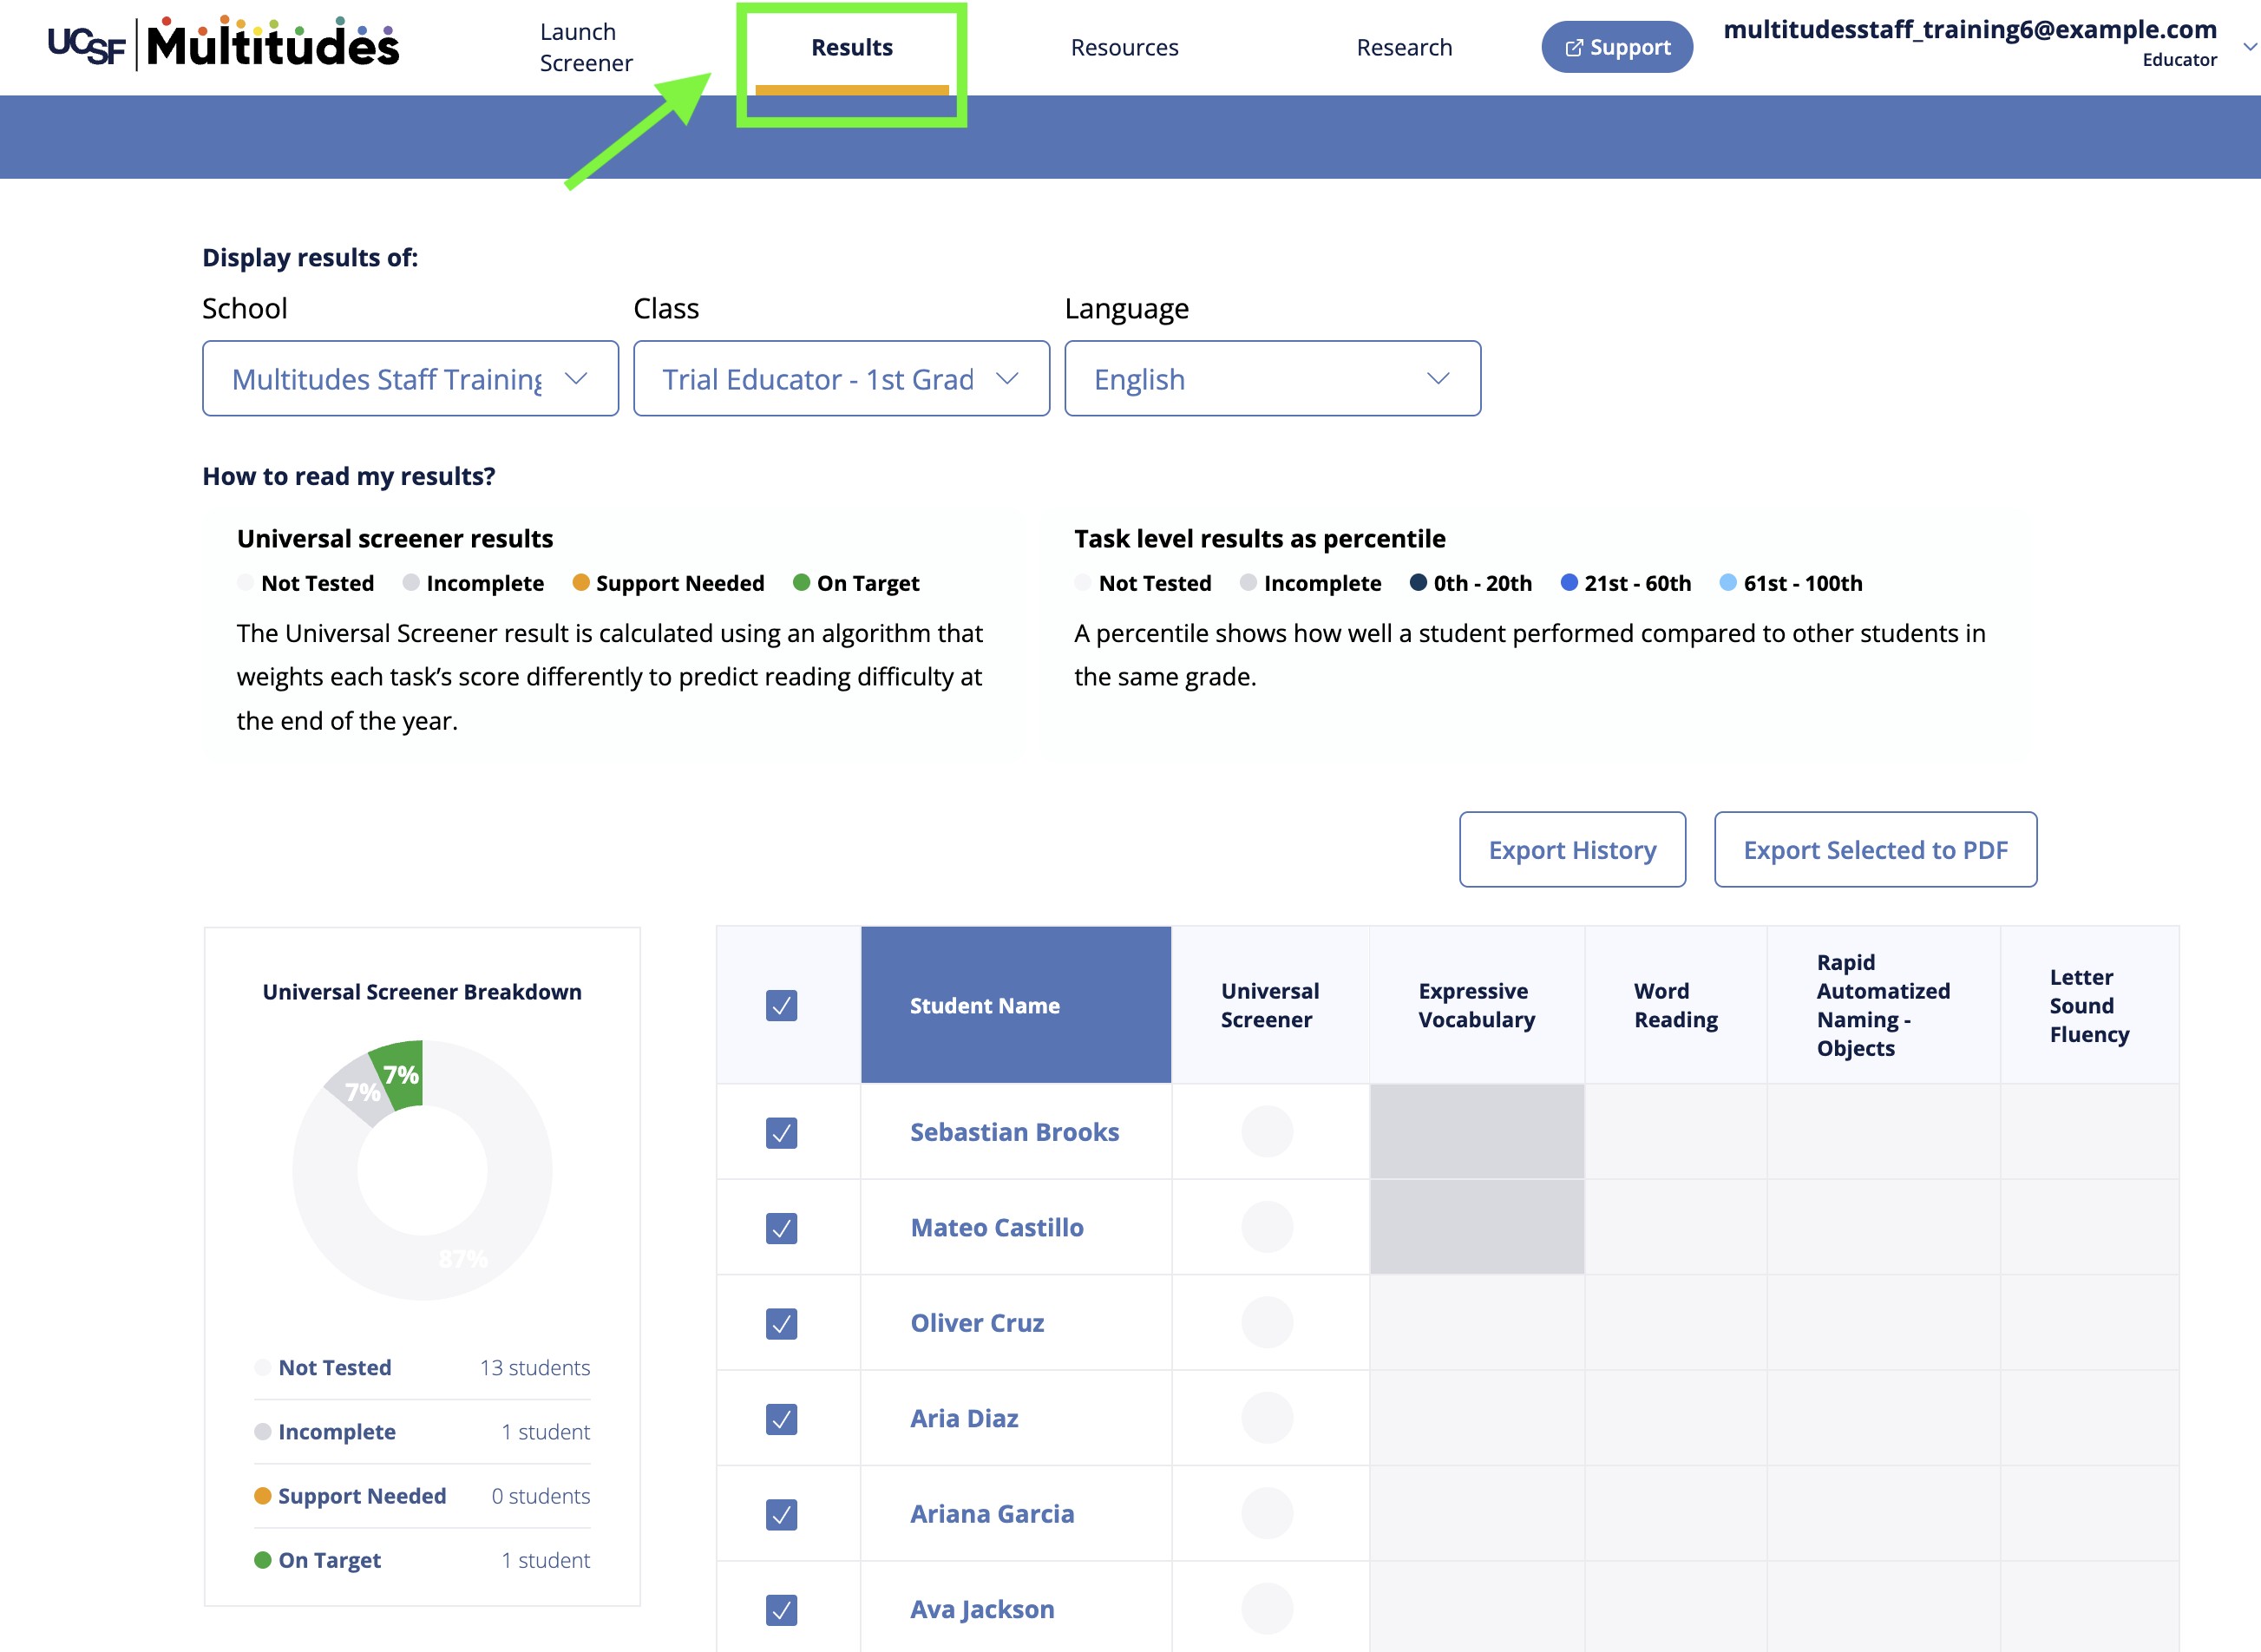The height and width of the screenshot is (1652, 2261).
Task: Open the Language dropdown showing English
Action: tap(1272, 379)
